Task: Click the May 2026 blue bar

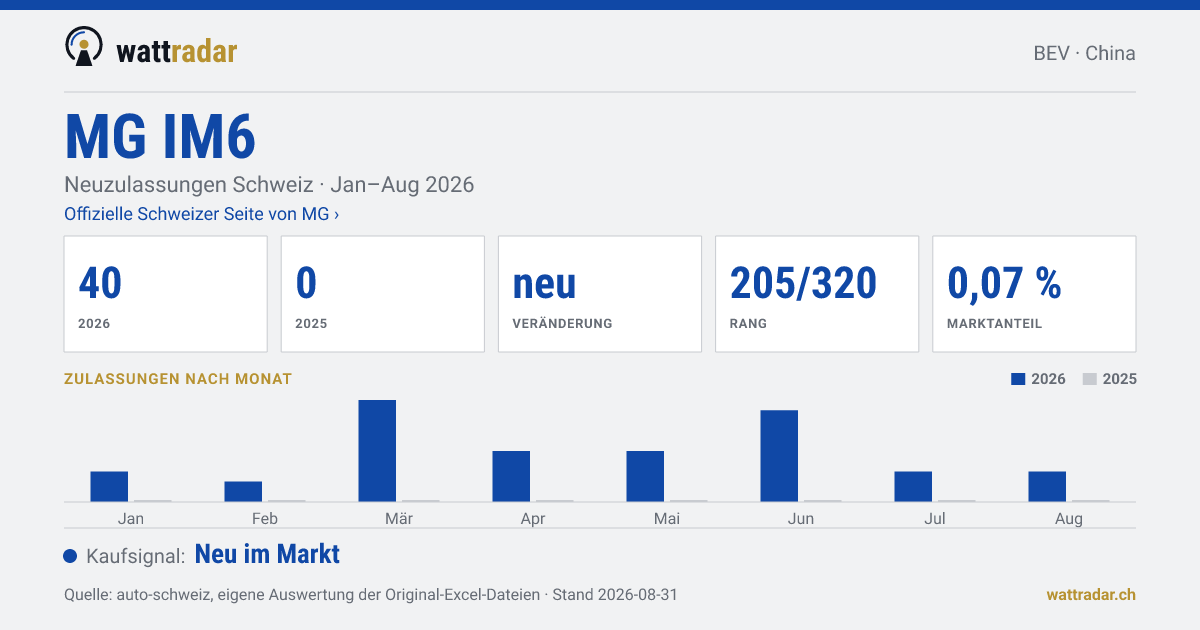Action: click(645, 476)
